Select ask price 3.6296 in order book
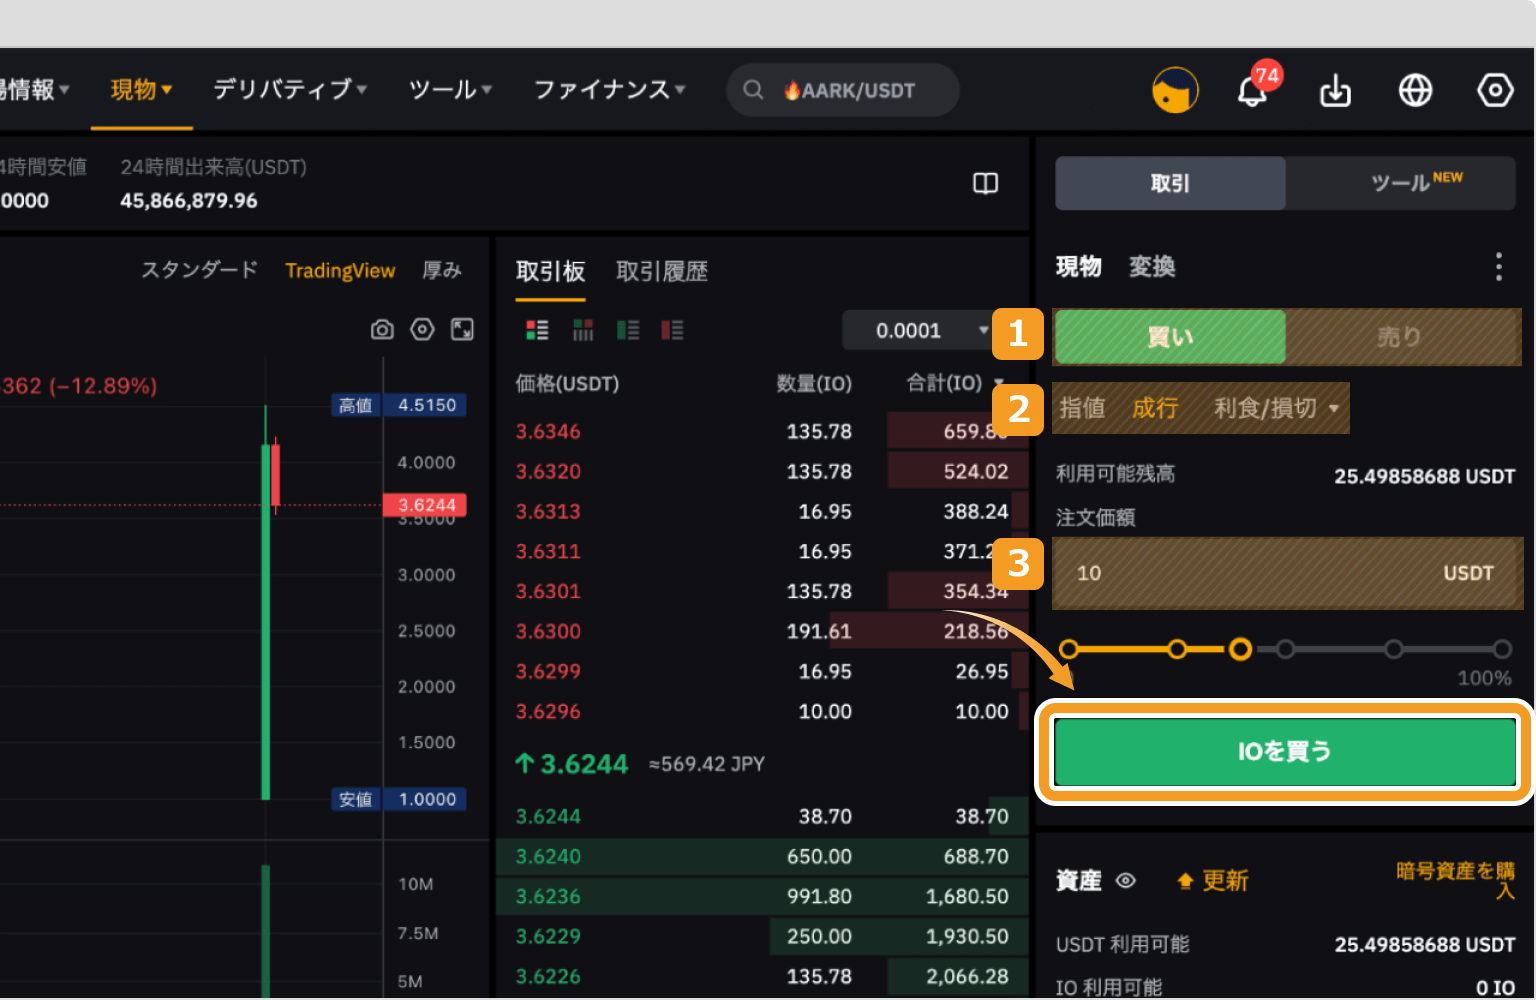1536x1000 pixels. click(x=548, y=711)
